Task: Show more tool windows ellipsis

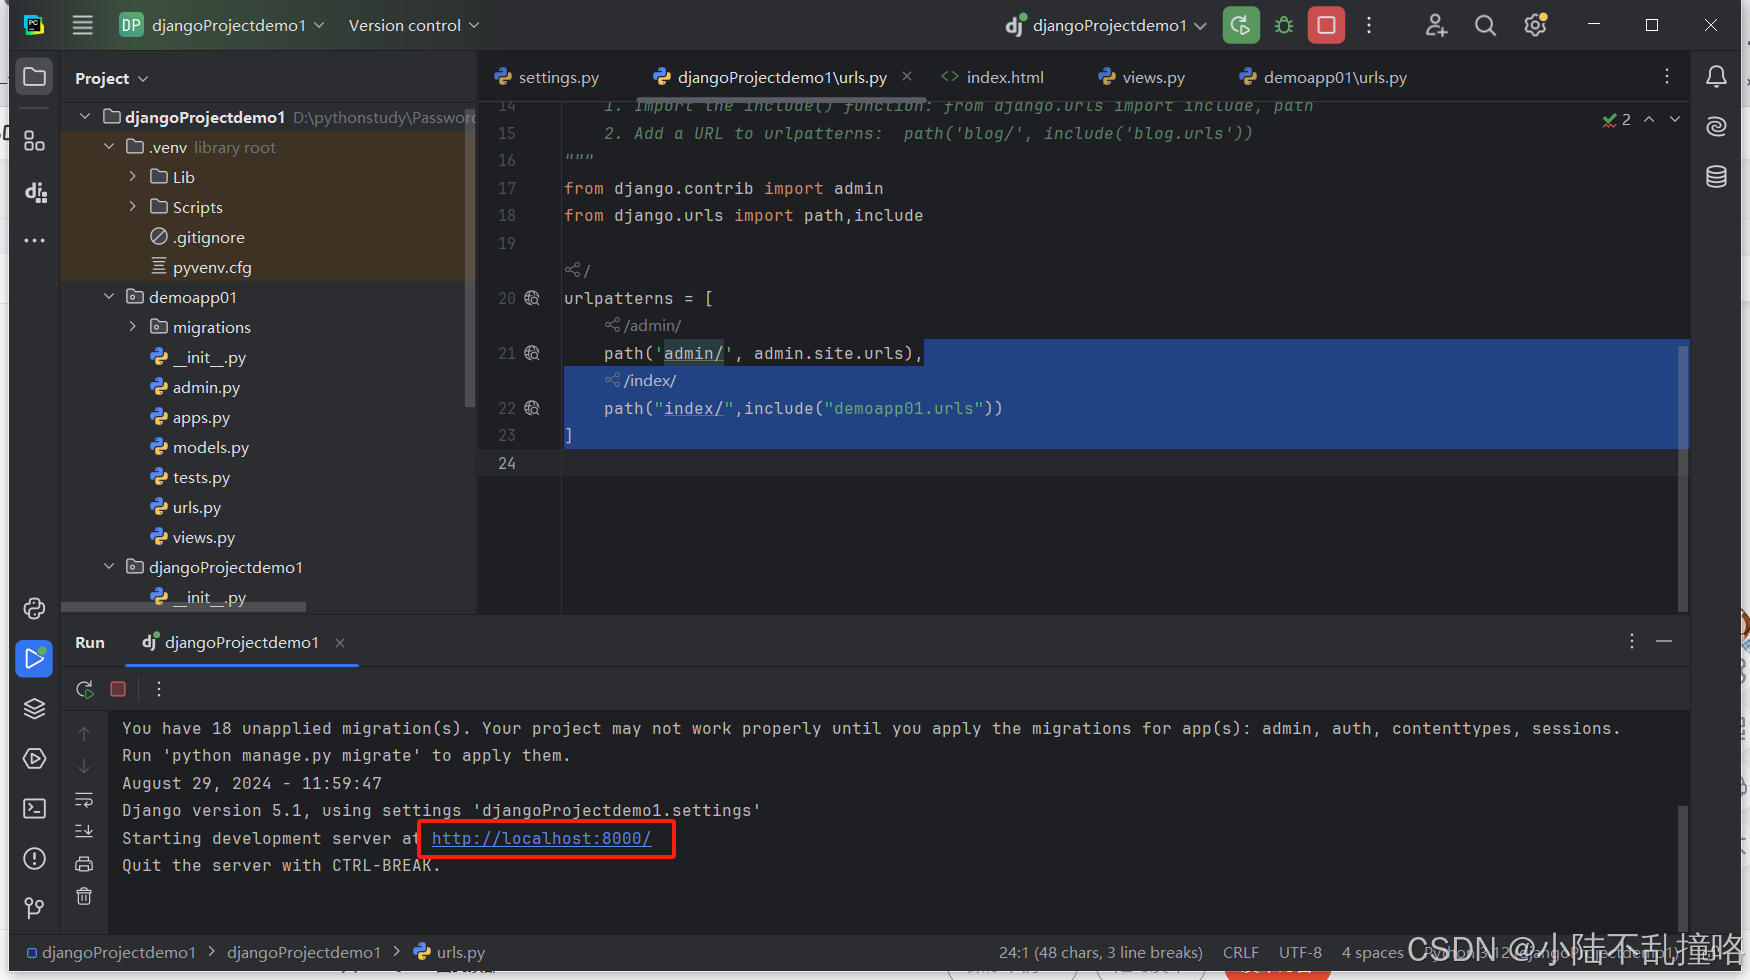Action: point(35,240)
